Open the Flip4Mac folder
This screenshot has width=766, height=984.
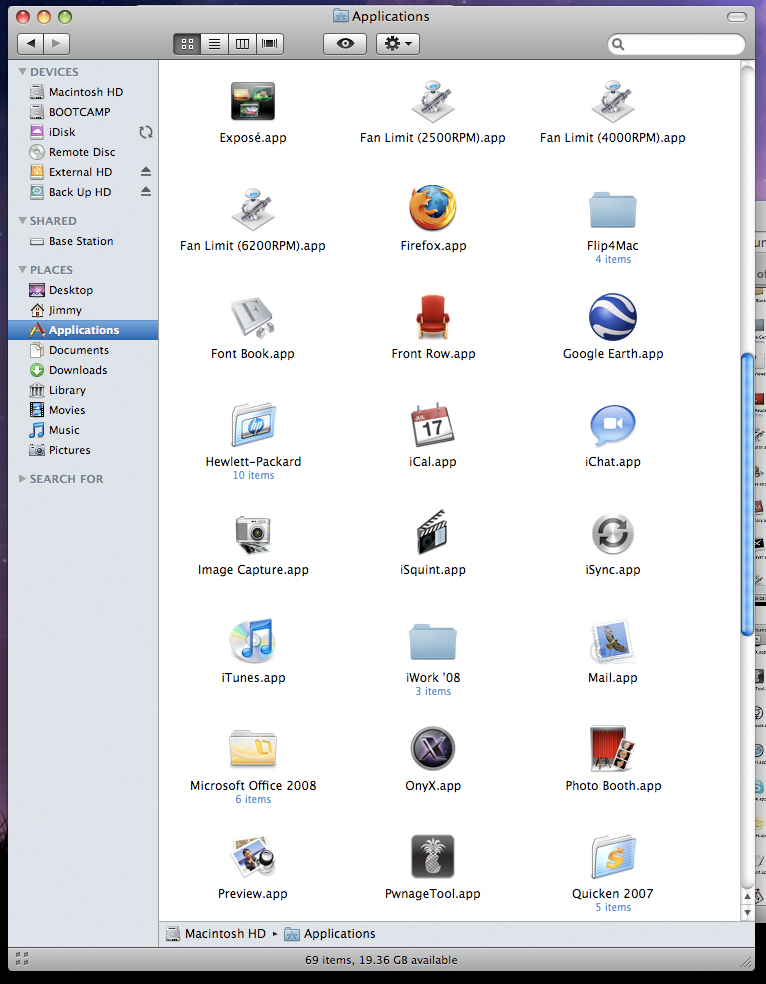point(613,210)
